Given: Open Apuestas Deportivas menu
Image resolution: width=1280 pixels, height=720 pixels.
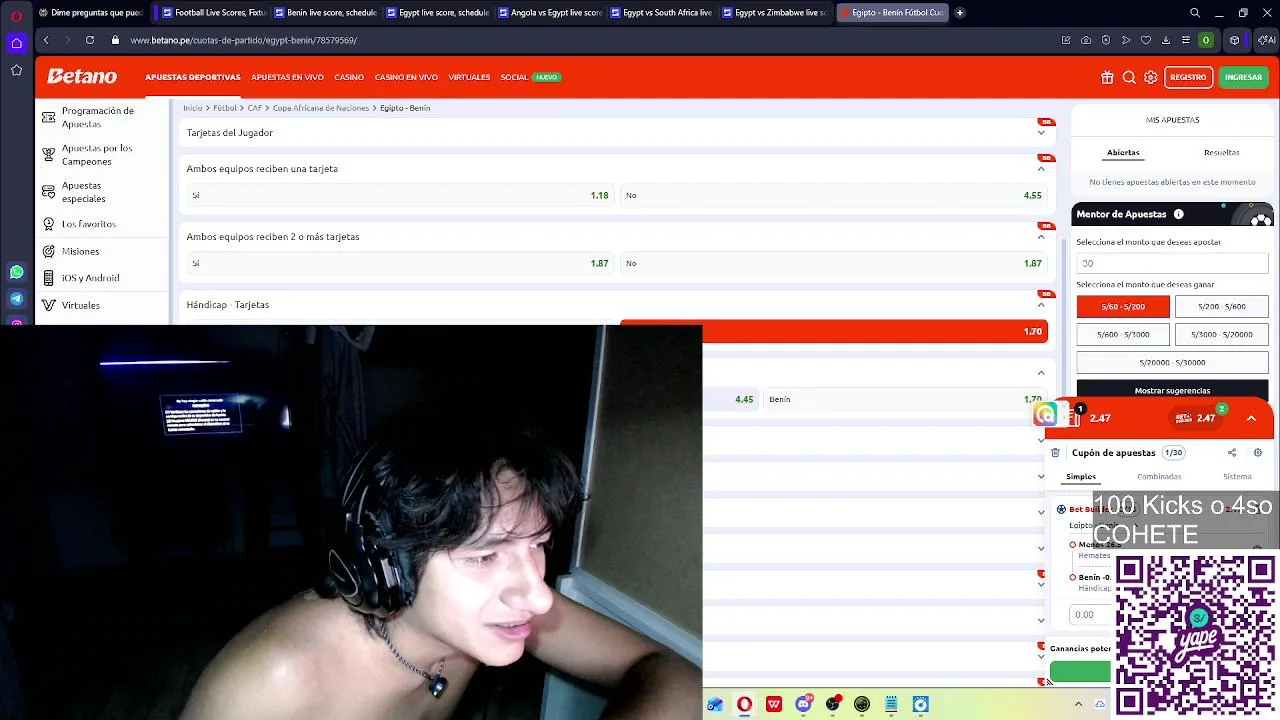Looking at the screenshot, I should [x=193, y=77].
